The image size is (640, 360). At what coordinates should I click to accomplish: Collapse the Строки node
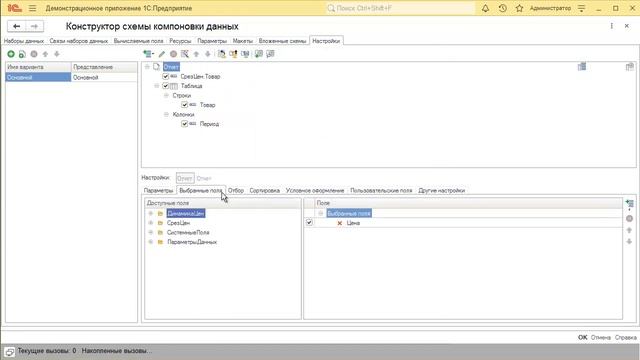tap(166, 95)
